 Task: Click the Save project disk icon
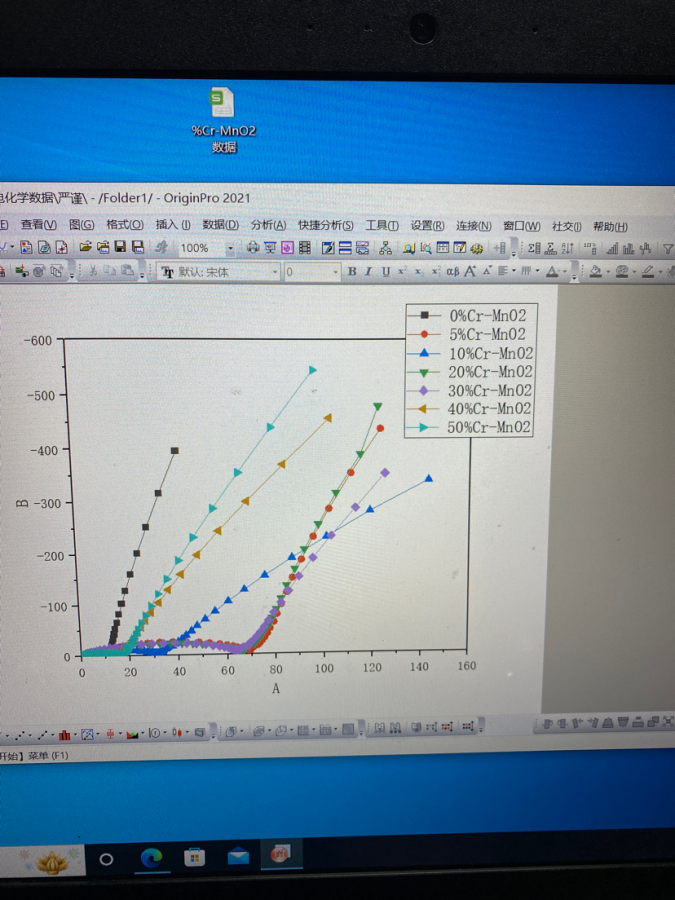[x=120, y=247]
